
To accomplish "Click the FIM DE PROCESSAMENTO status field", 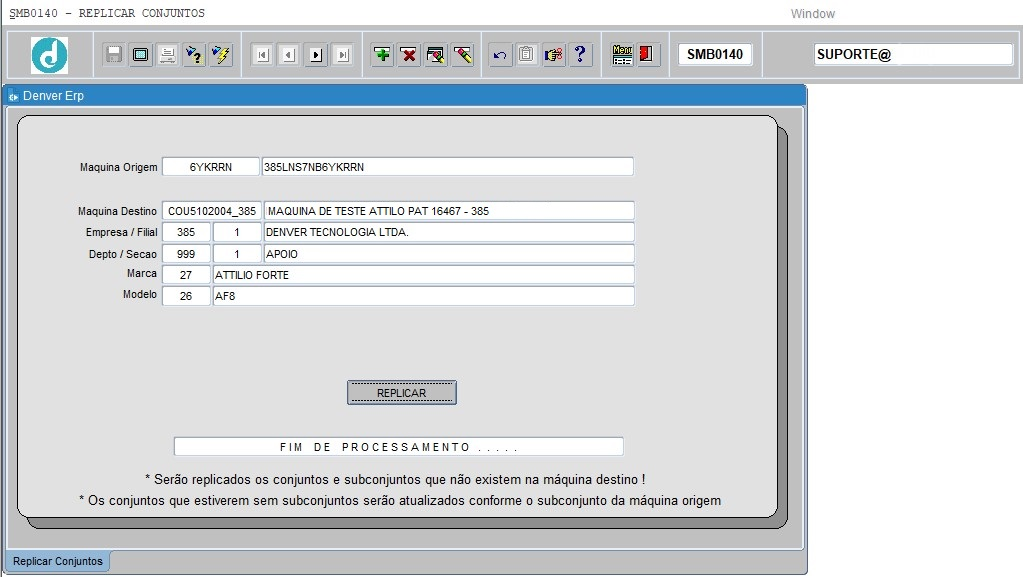I will tap(399, 447).
